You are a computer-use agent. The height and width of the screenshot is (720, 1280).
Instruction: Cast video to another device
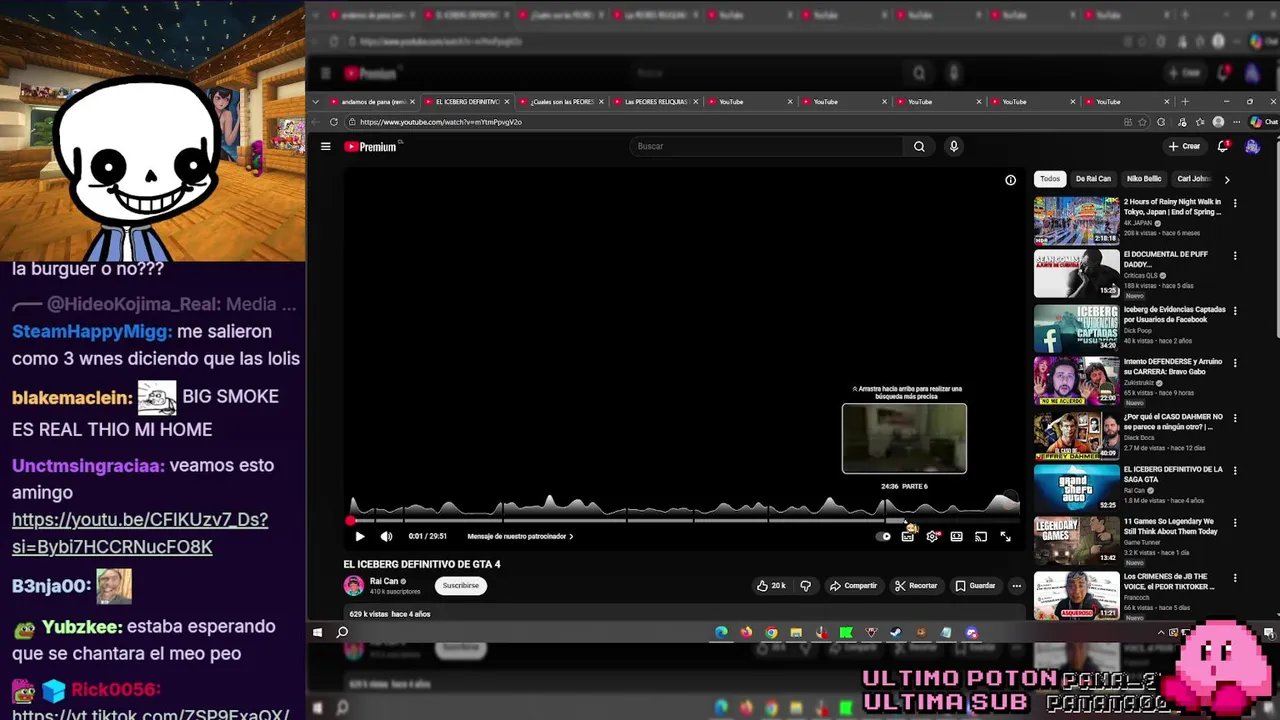click(x=981, y=536)
